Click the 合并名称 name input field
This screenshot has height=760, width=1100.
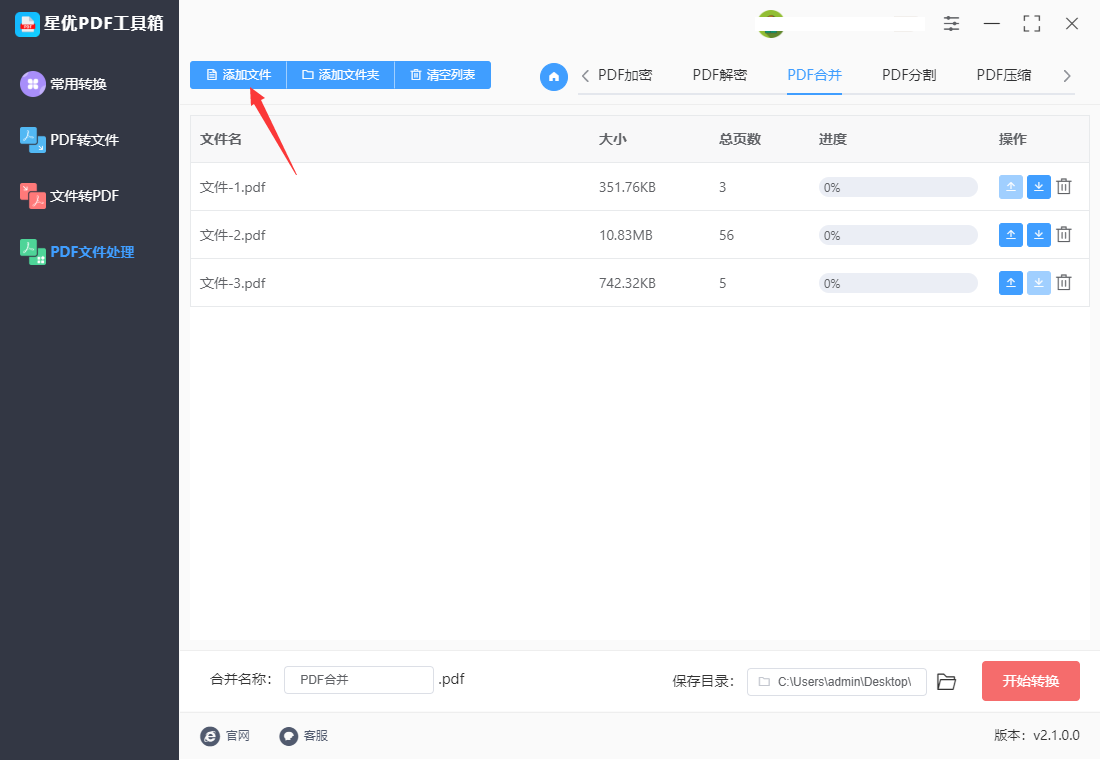pos(358,679)
